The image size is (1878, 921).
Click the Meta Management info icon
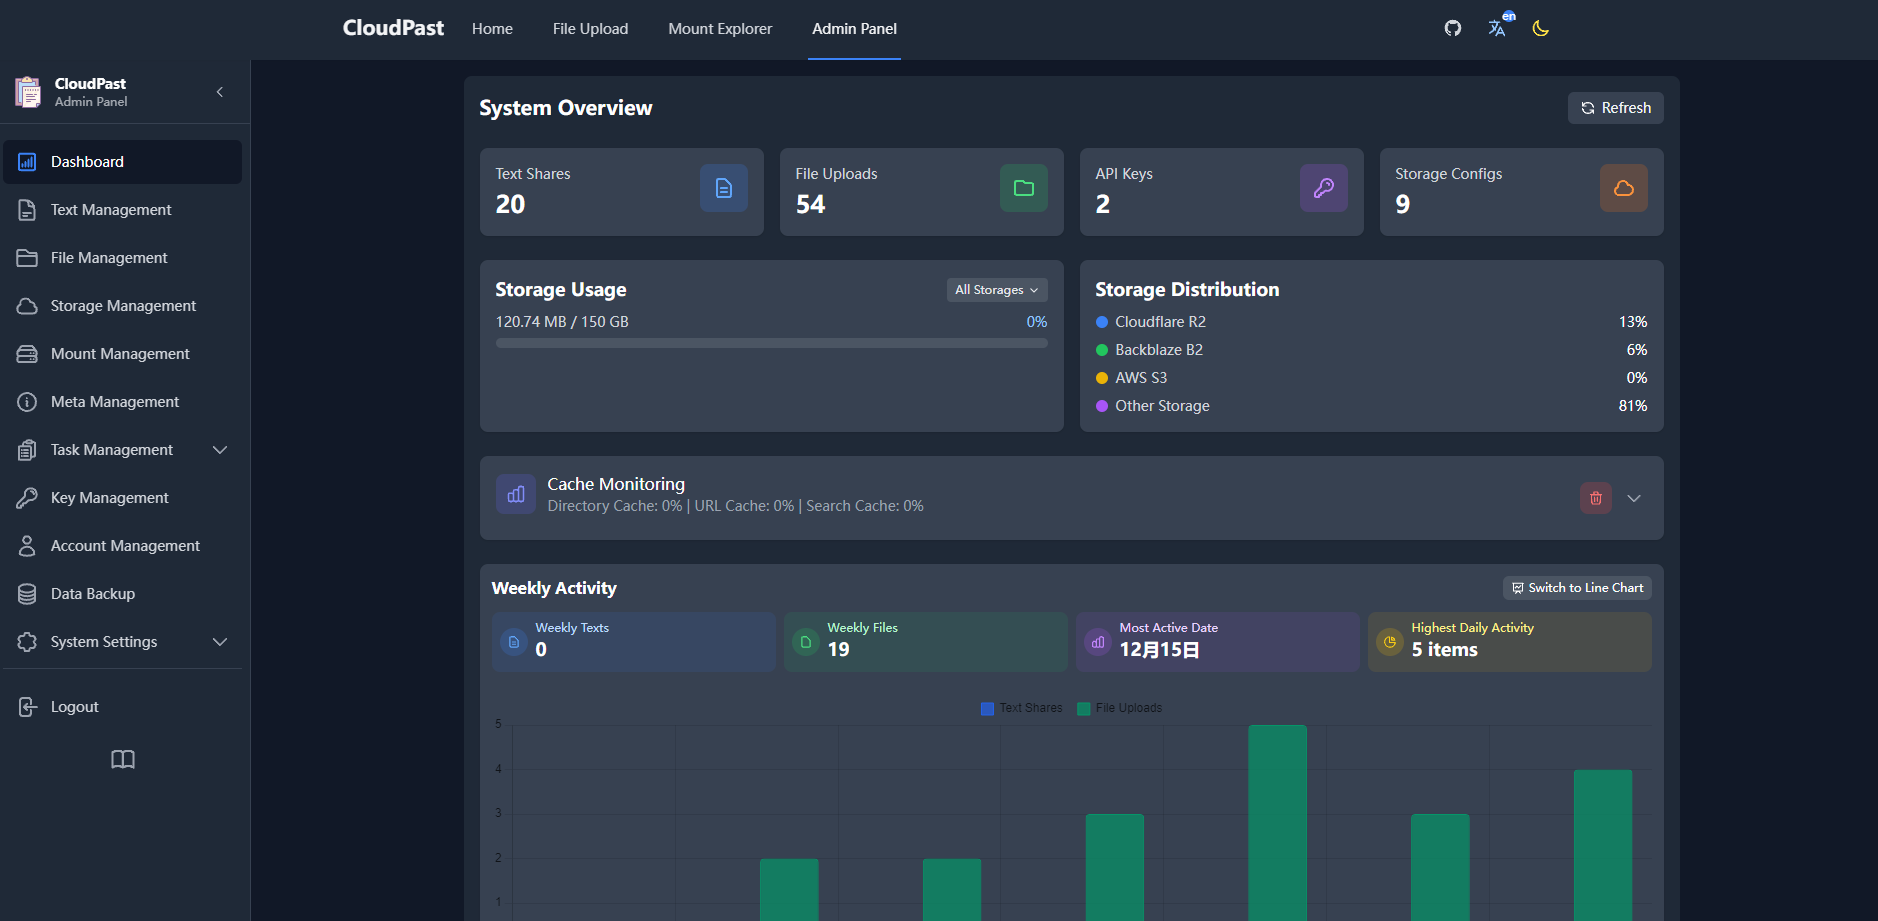point(27,402)
